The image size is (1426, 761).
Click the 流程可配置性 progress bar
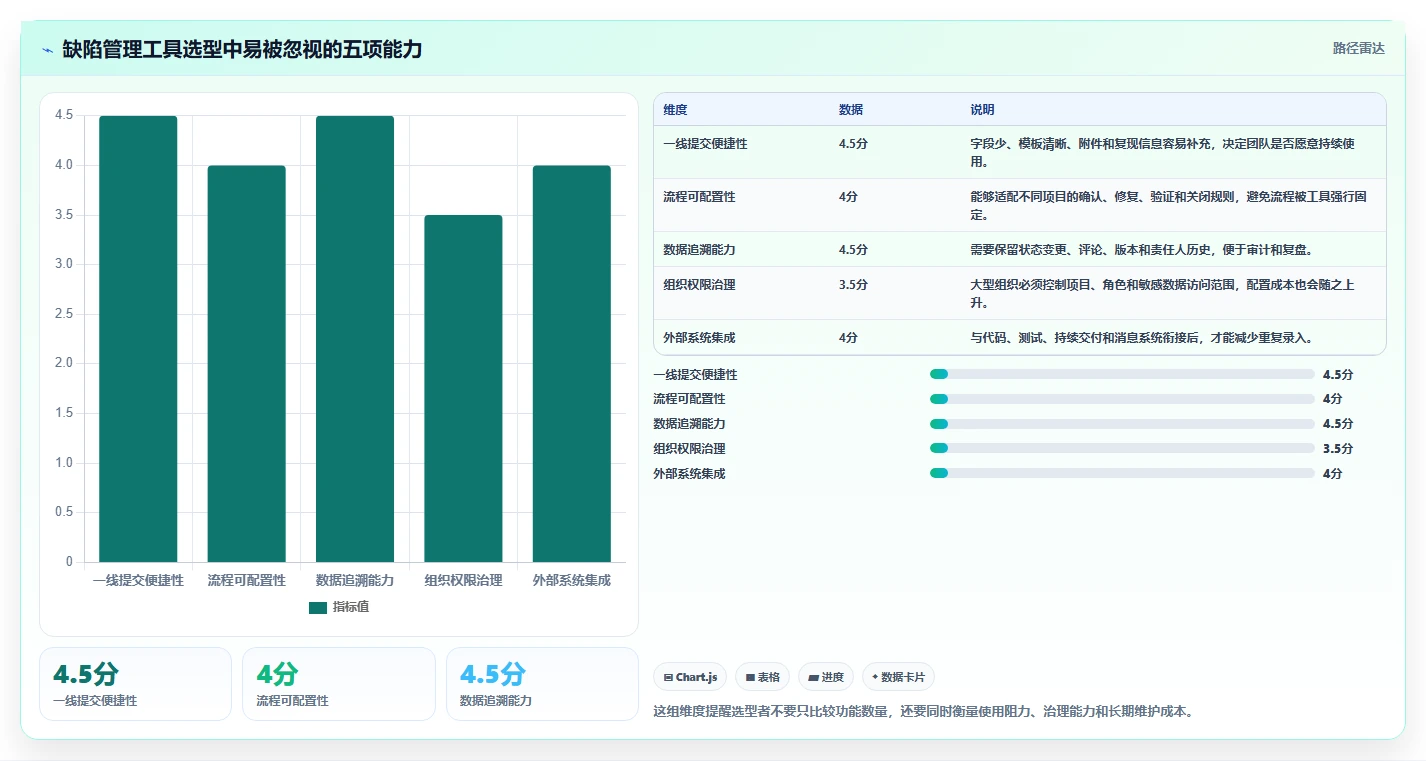[x=1122, y=399]
